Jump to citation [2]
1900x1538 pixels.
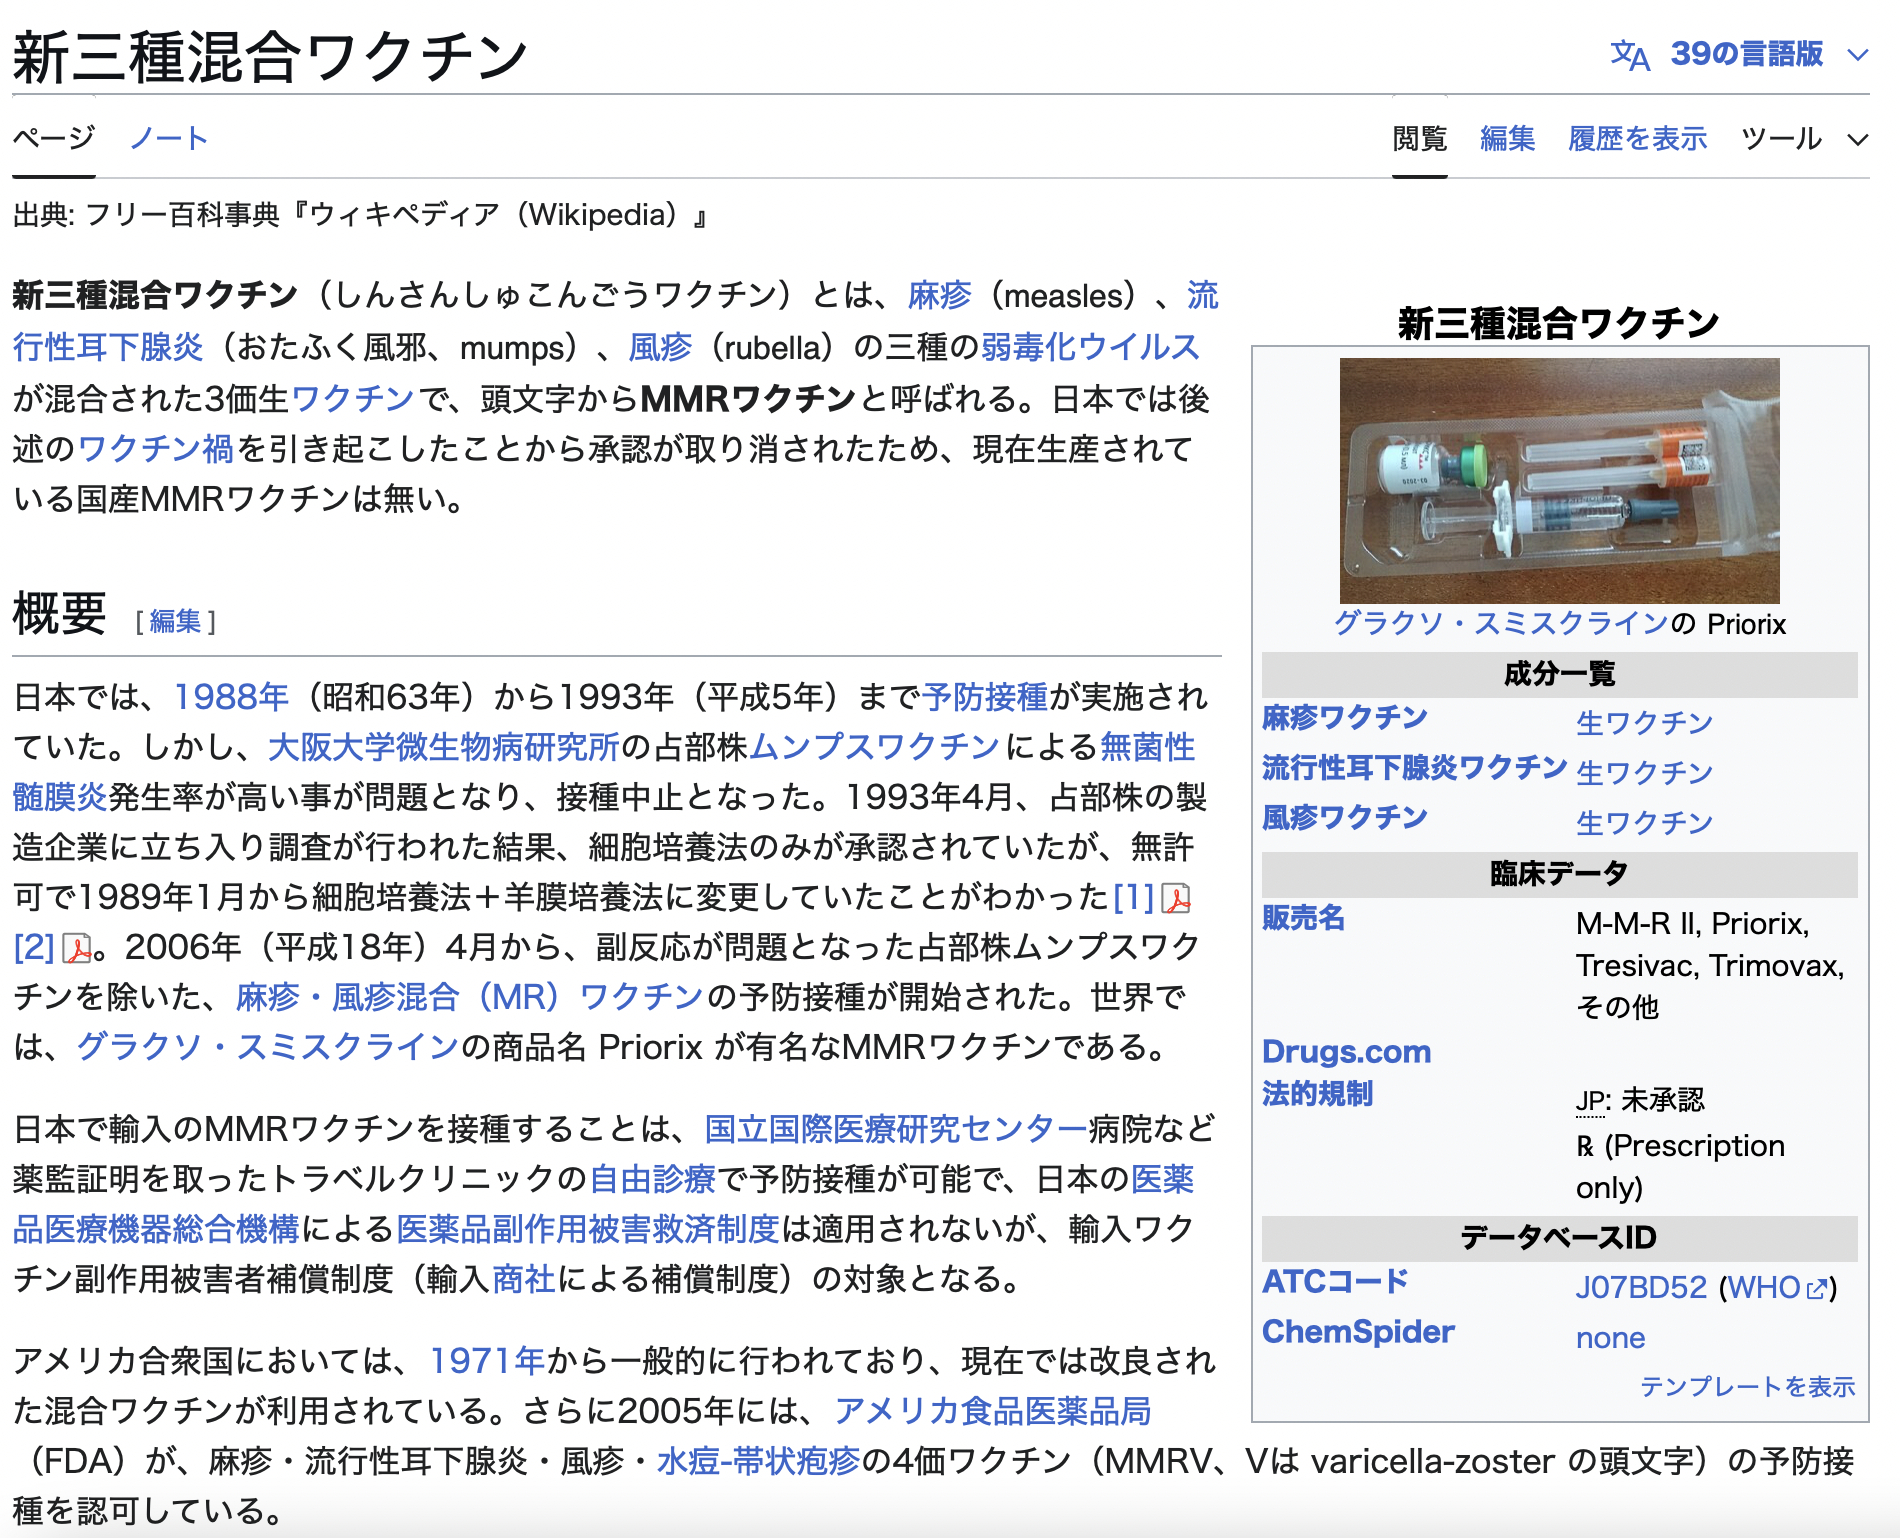(x=33, y=947)
